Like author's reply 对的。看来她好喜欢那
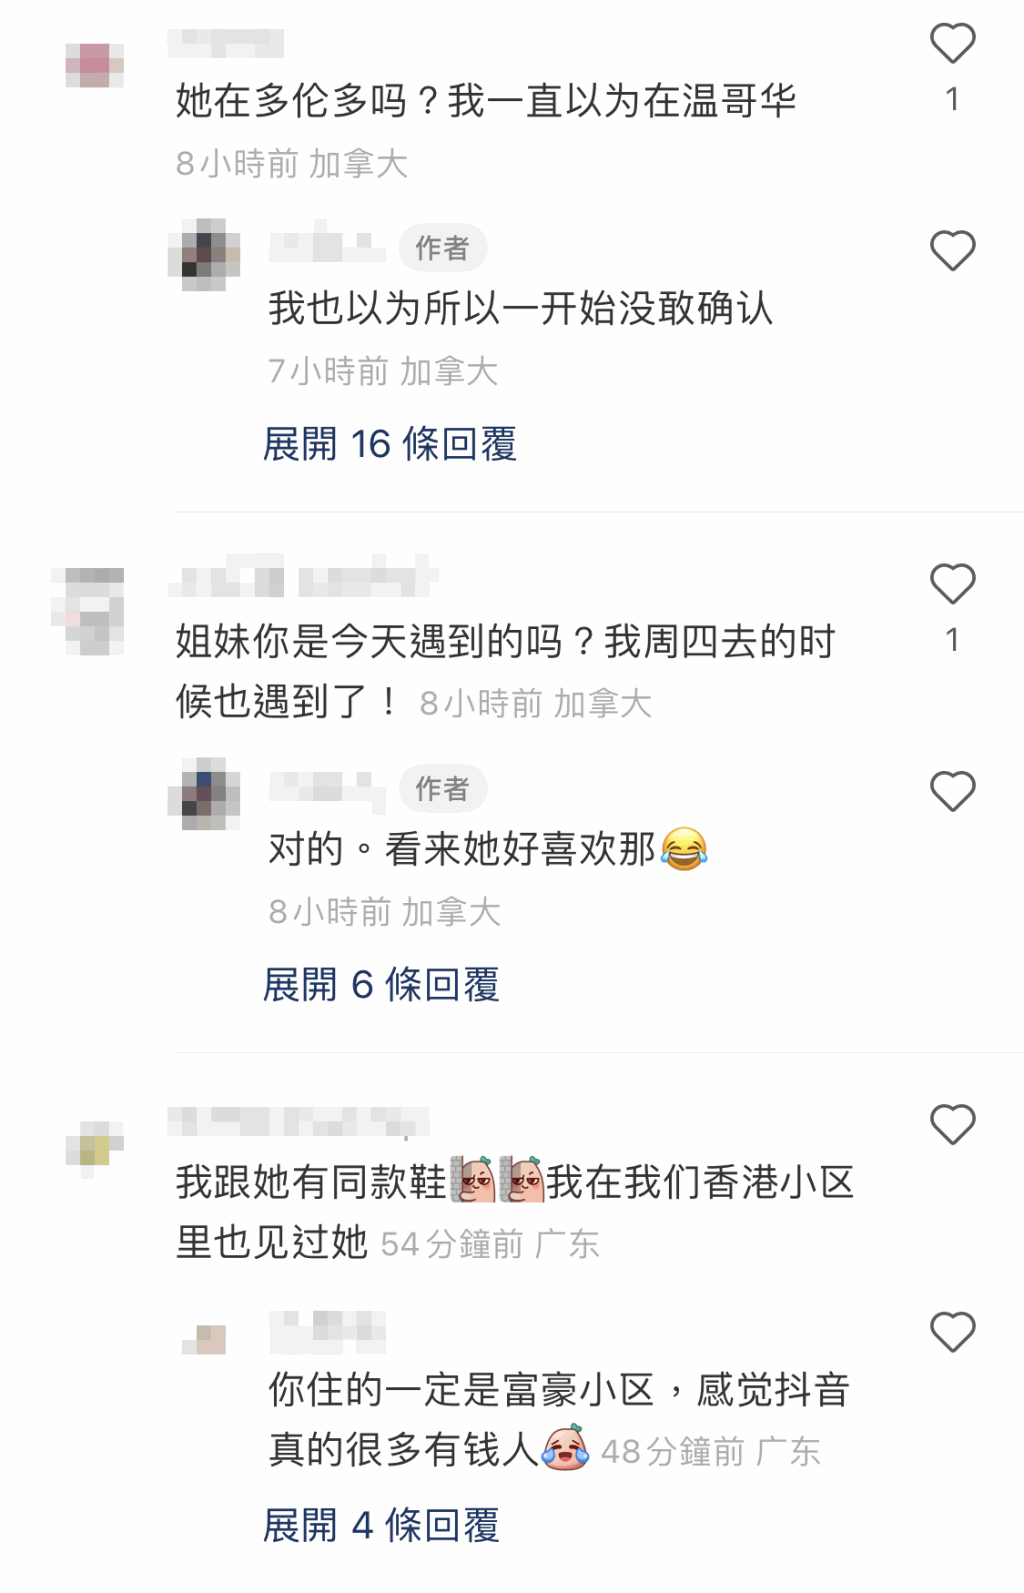This screenshot has height=1593, width=1024. click(952, 791)
